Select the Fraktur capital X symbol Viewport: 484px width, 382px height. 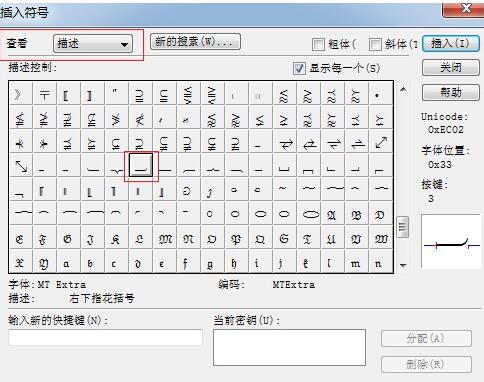20,262
